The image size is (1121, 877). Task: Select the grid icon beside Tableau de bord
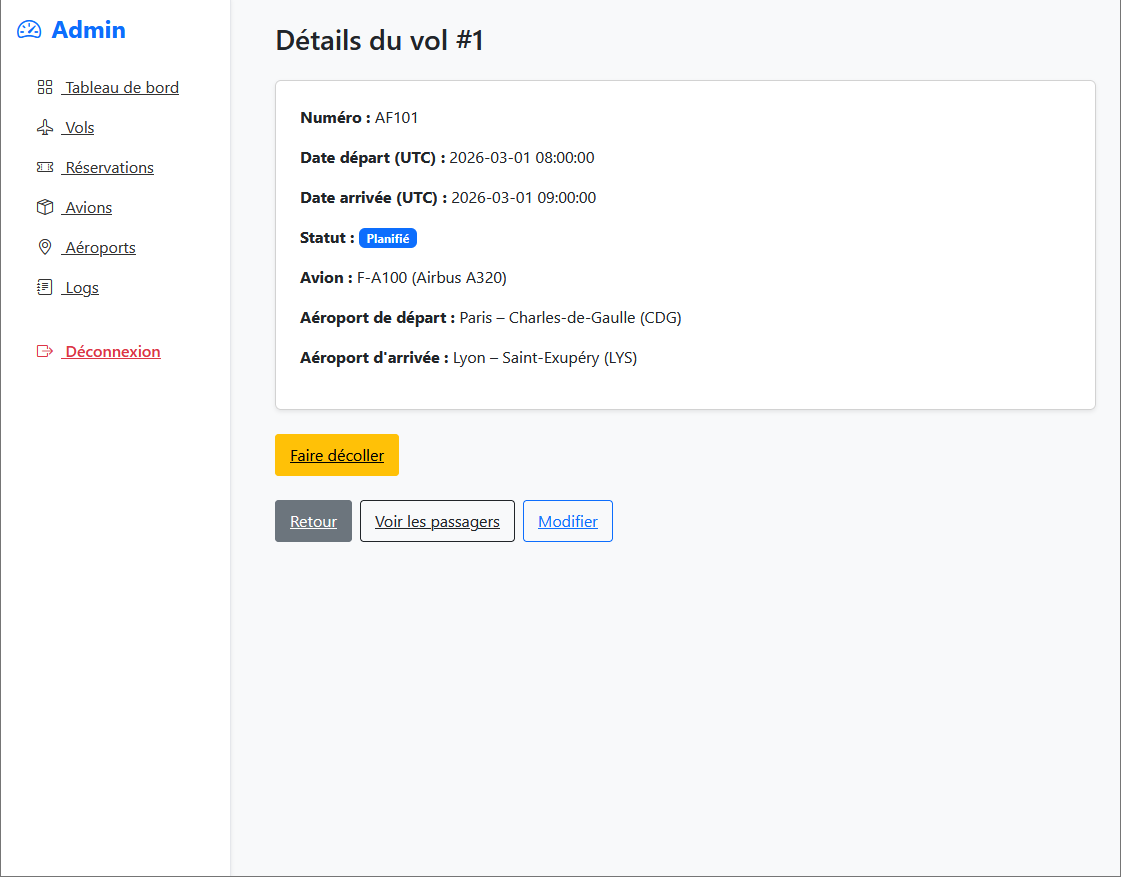(x=45, y=87)
